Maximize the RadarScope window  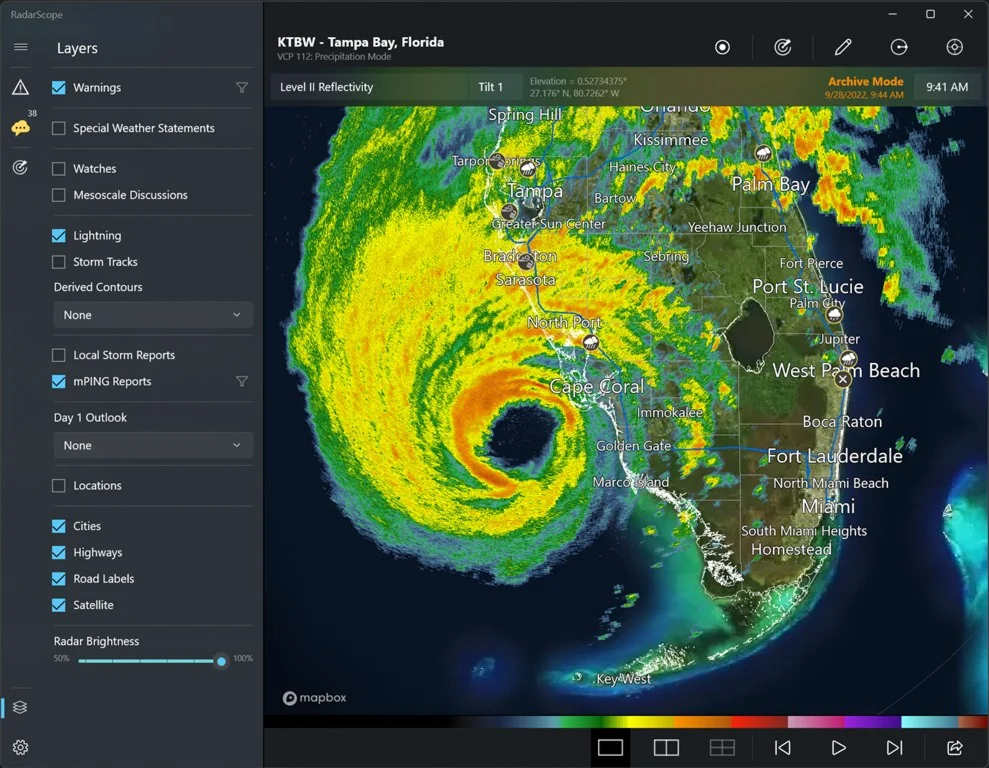[x=930, y=14]
